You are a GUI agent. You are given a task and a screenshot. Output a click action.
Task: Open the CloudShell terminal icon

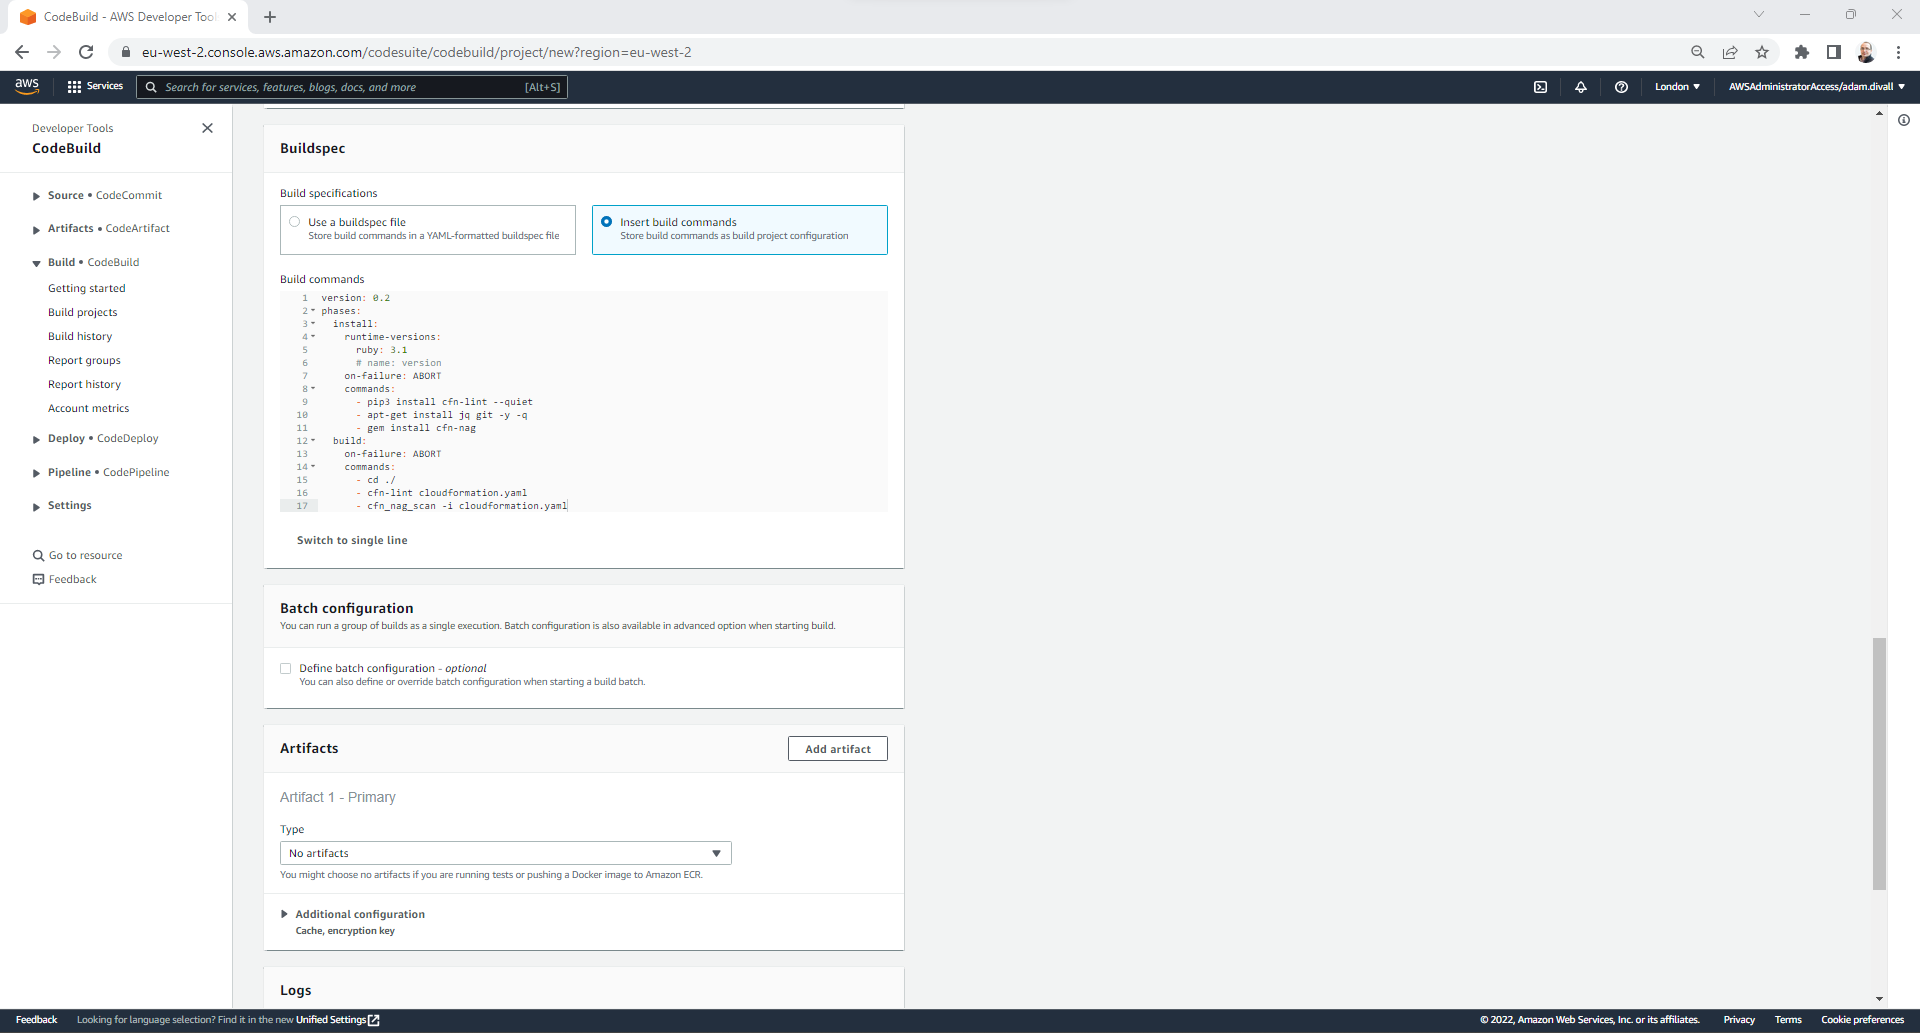[x=1540, y=87]
